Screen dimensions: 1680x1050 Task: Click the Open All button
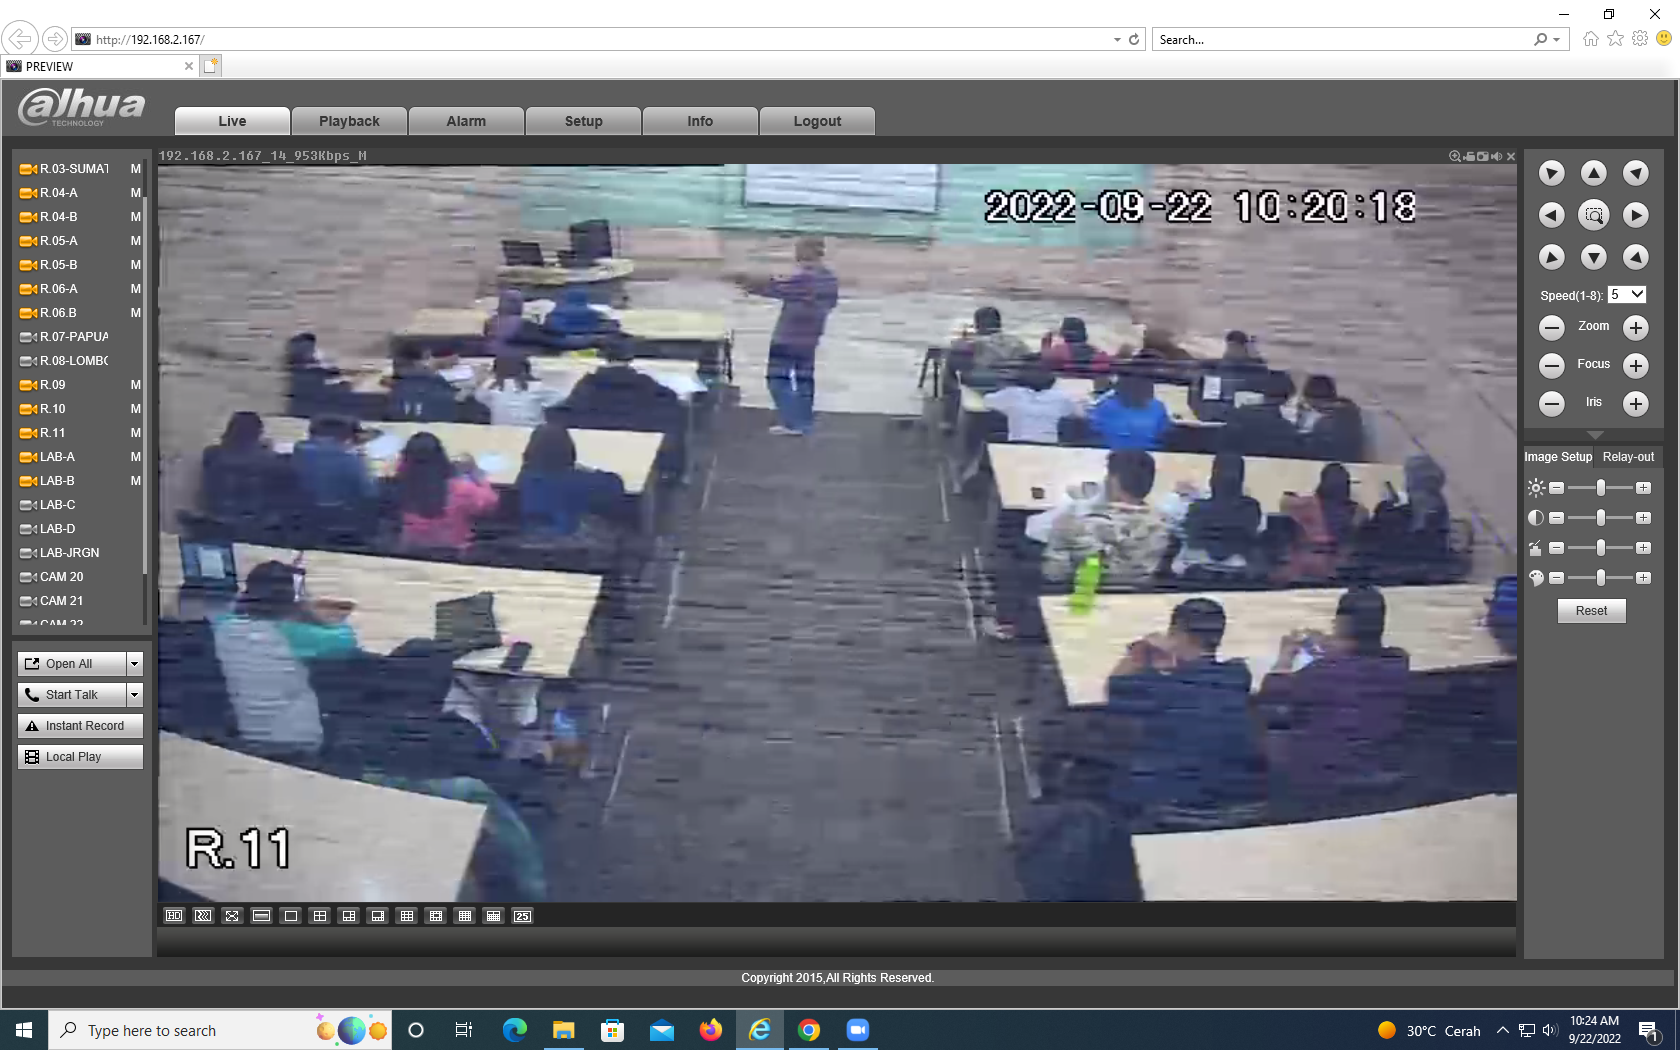point(72,663)
